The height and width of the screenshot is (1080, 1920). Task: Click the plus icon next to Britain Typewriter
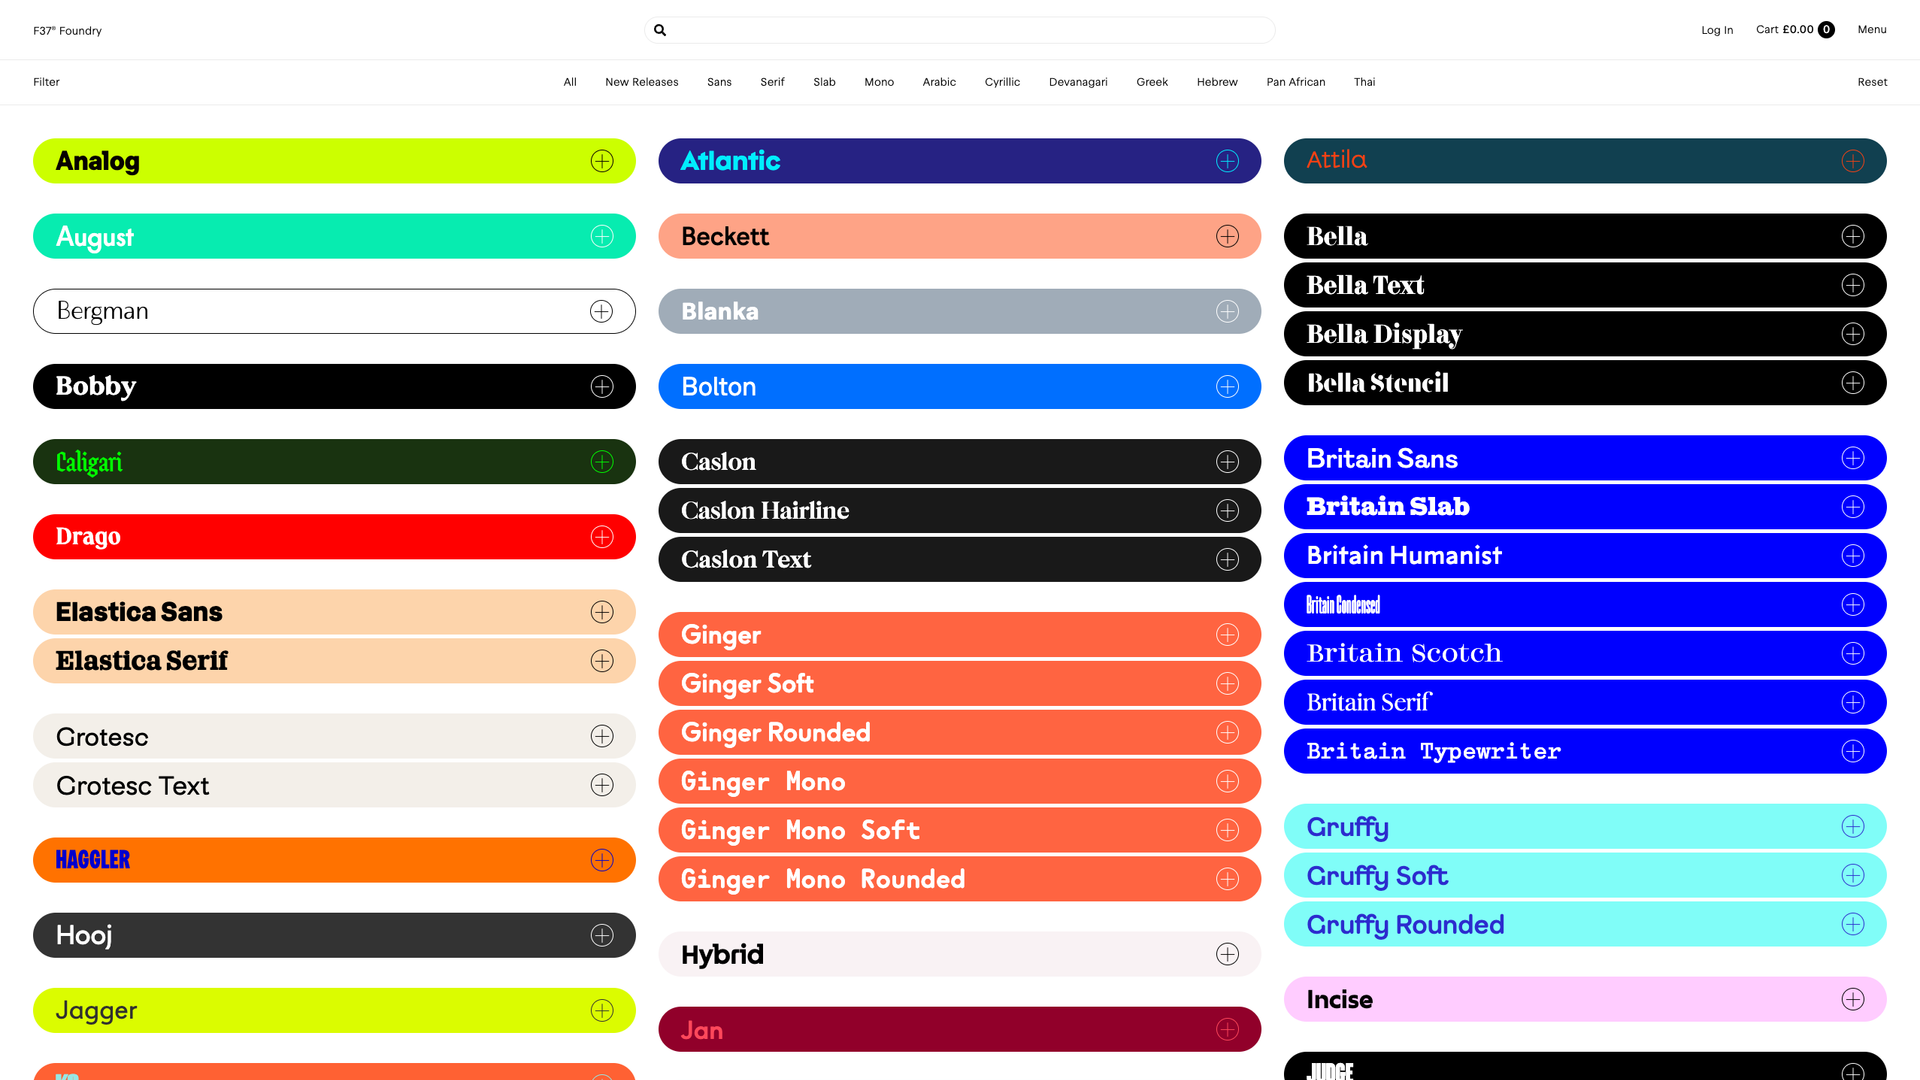point(1853,750)
